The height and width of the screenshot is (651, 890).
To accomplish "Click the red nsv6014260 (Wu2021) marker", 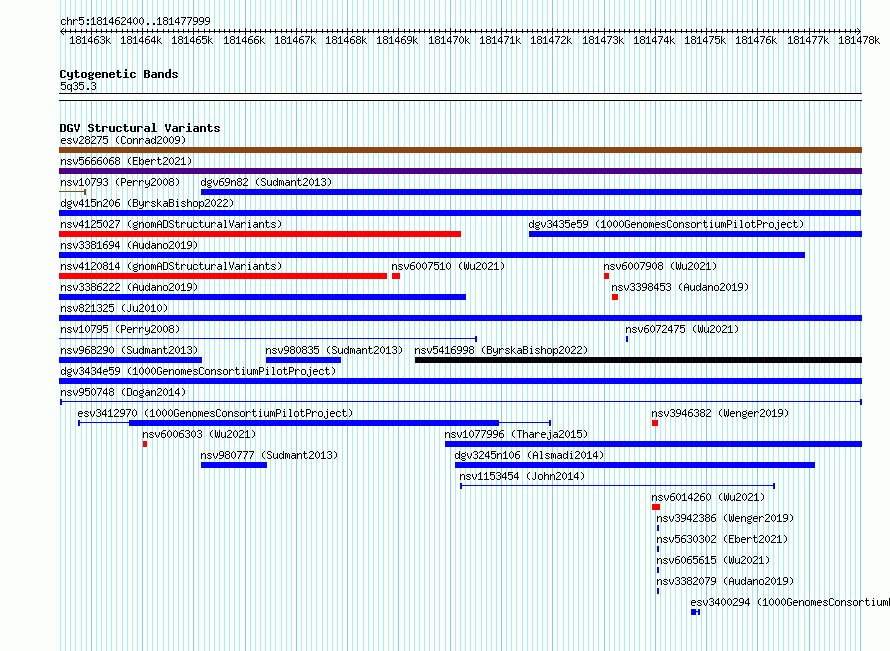I will [656, 507].
